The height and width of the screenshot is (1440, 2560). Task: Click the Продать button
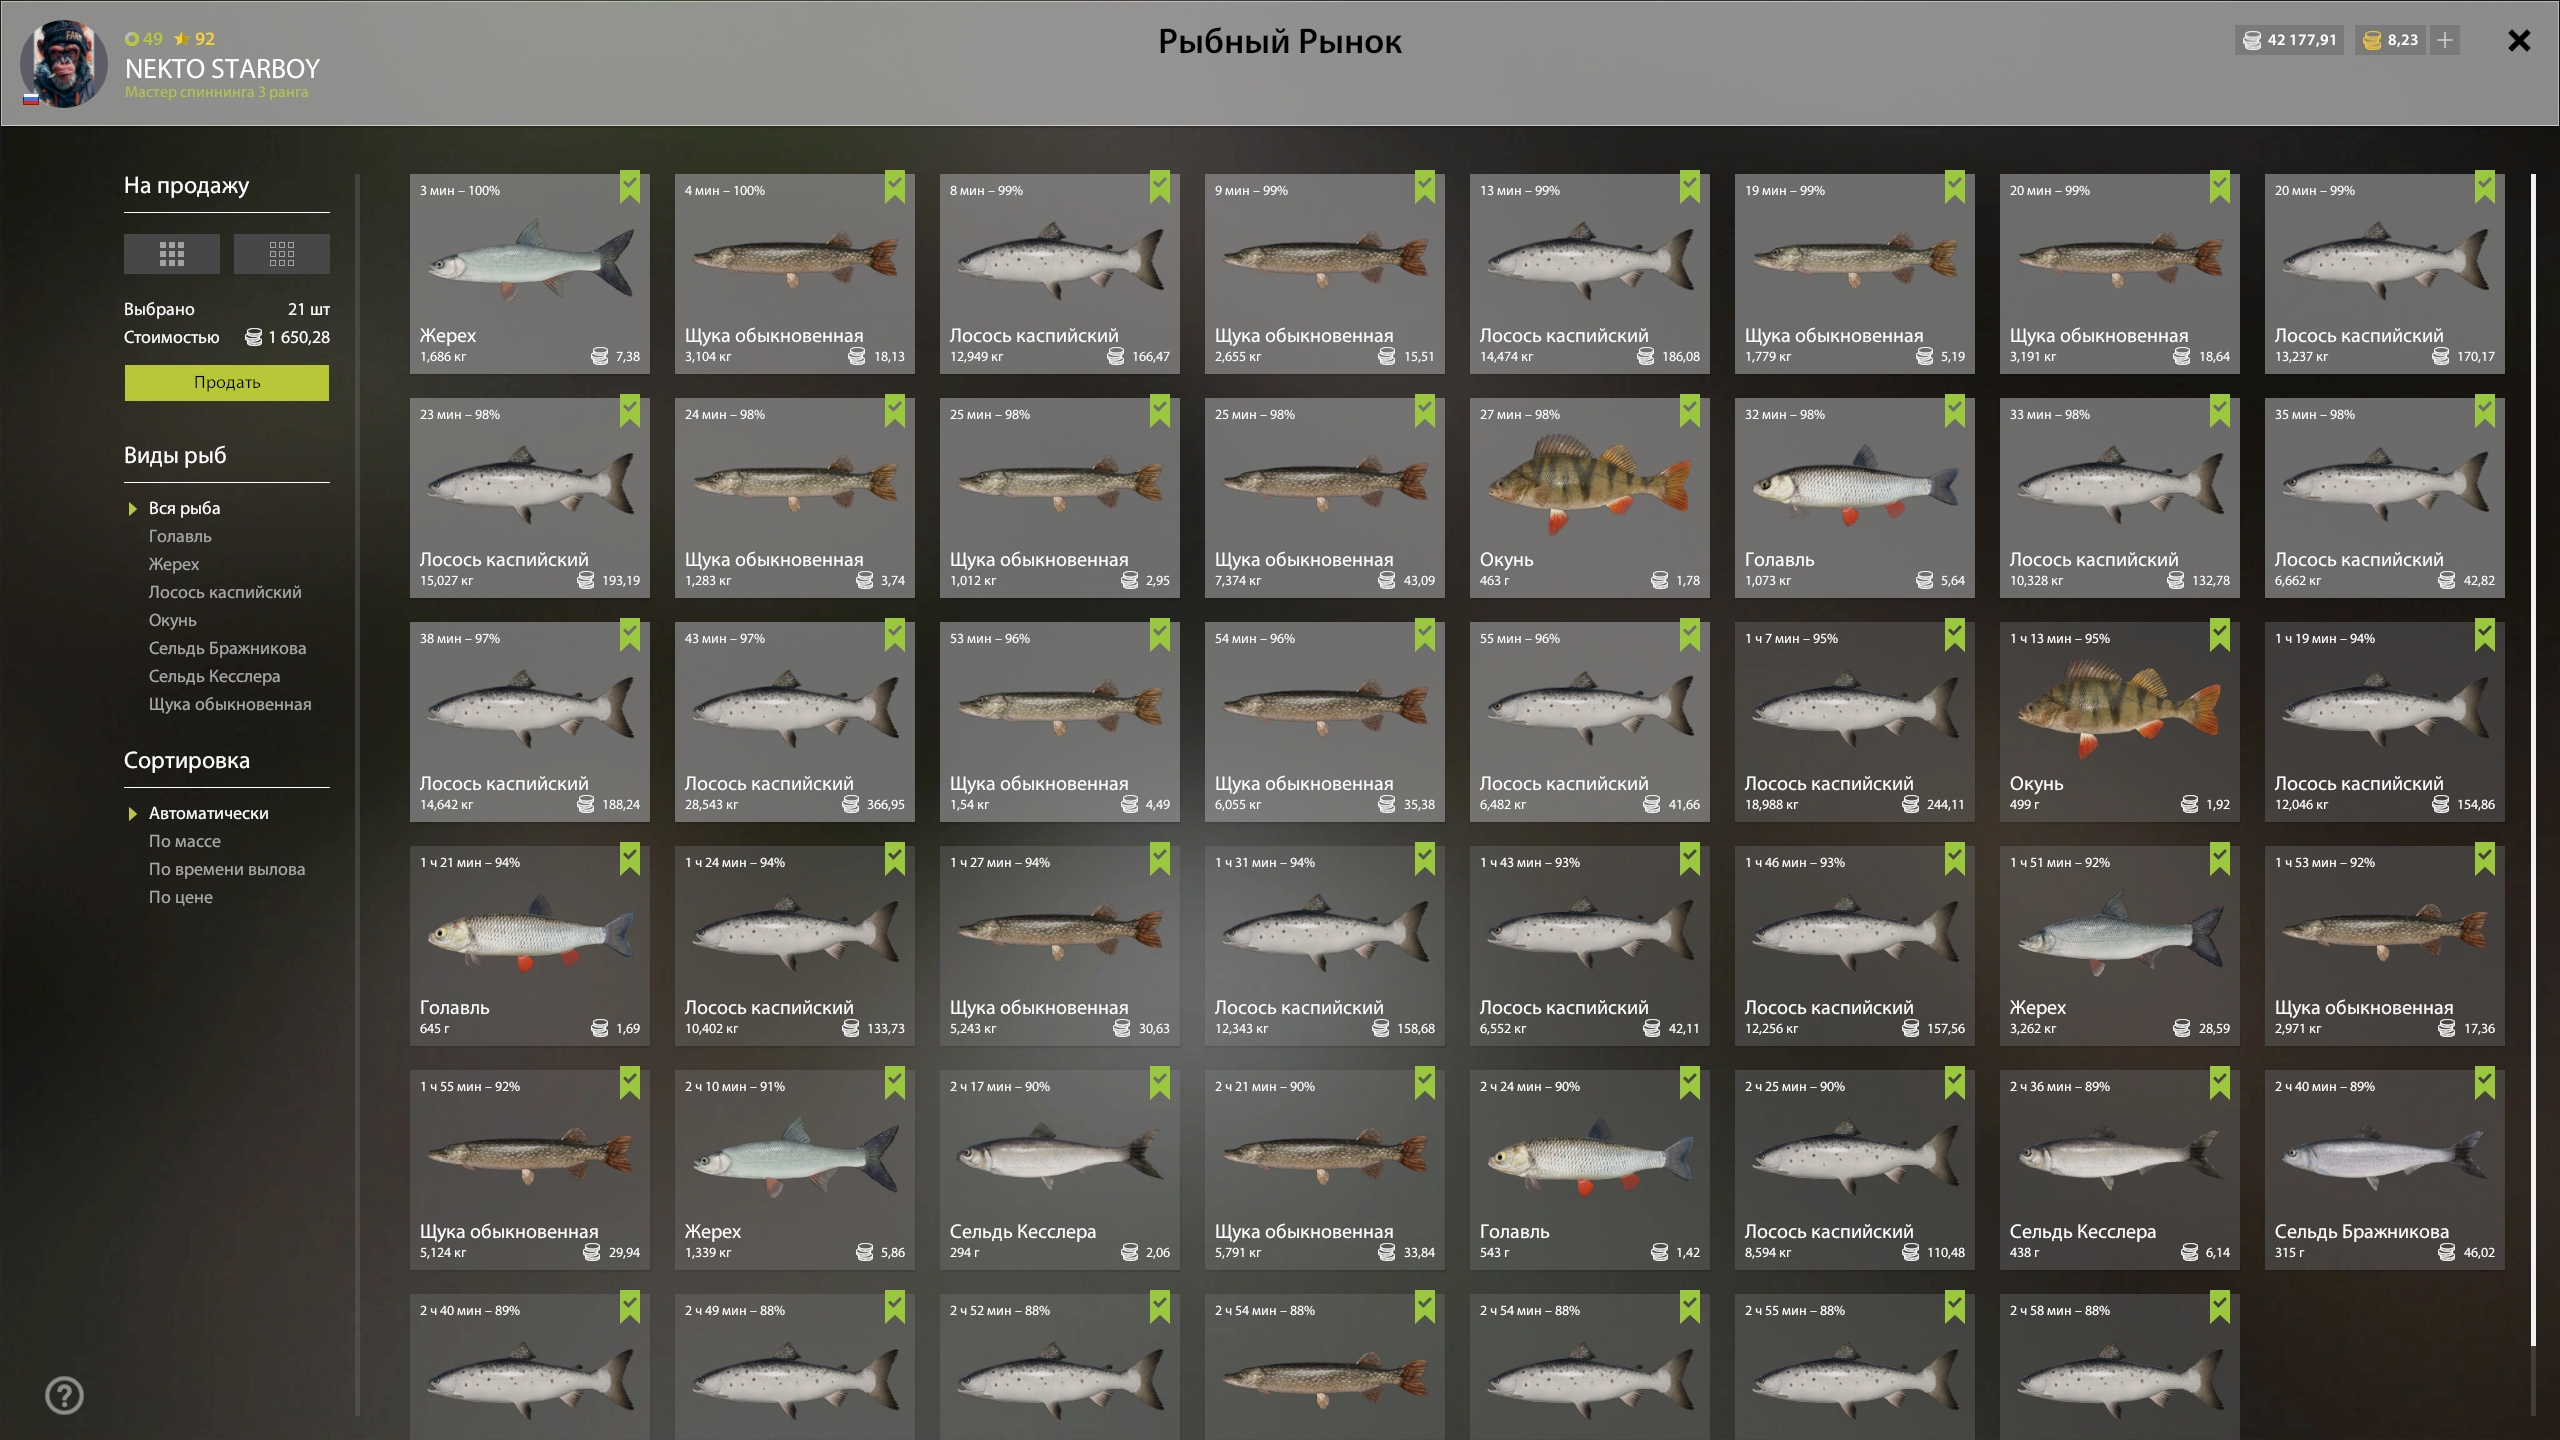(x=227, y=382)
